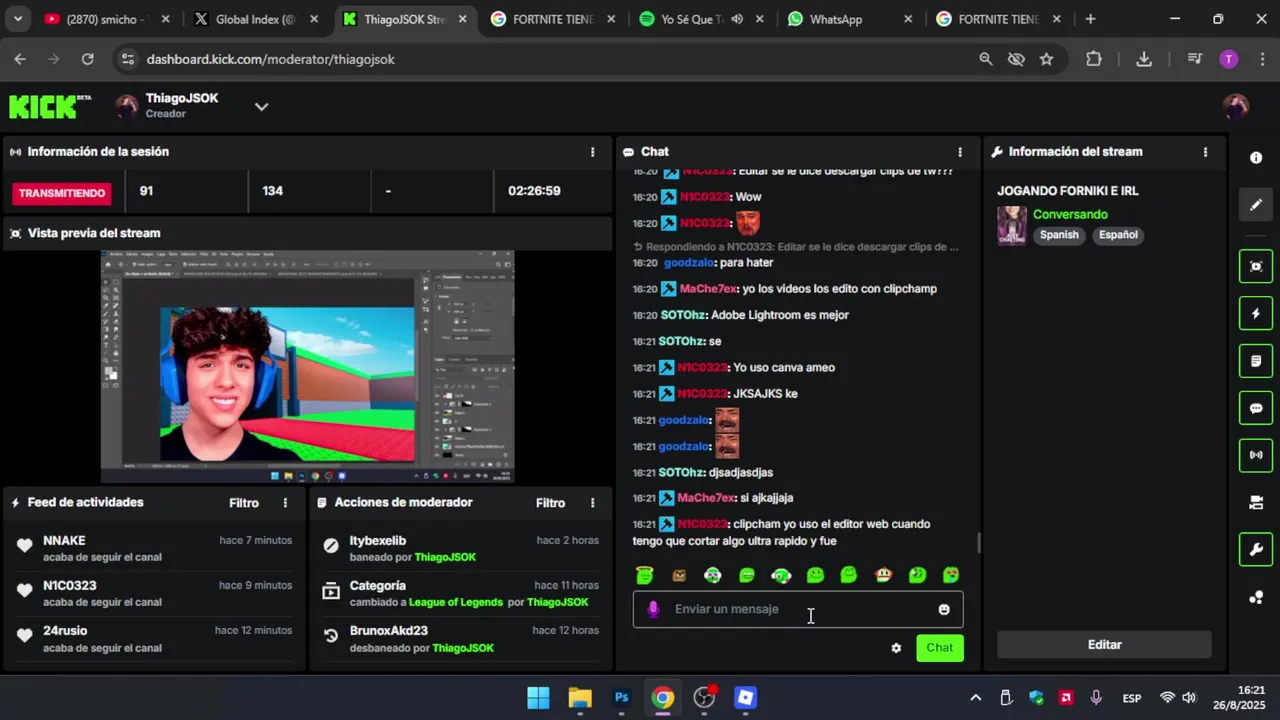The height and width of the screenshot is (720, 1280).
Task: Select the brown bear-face emote
Action: pos(679,575)
